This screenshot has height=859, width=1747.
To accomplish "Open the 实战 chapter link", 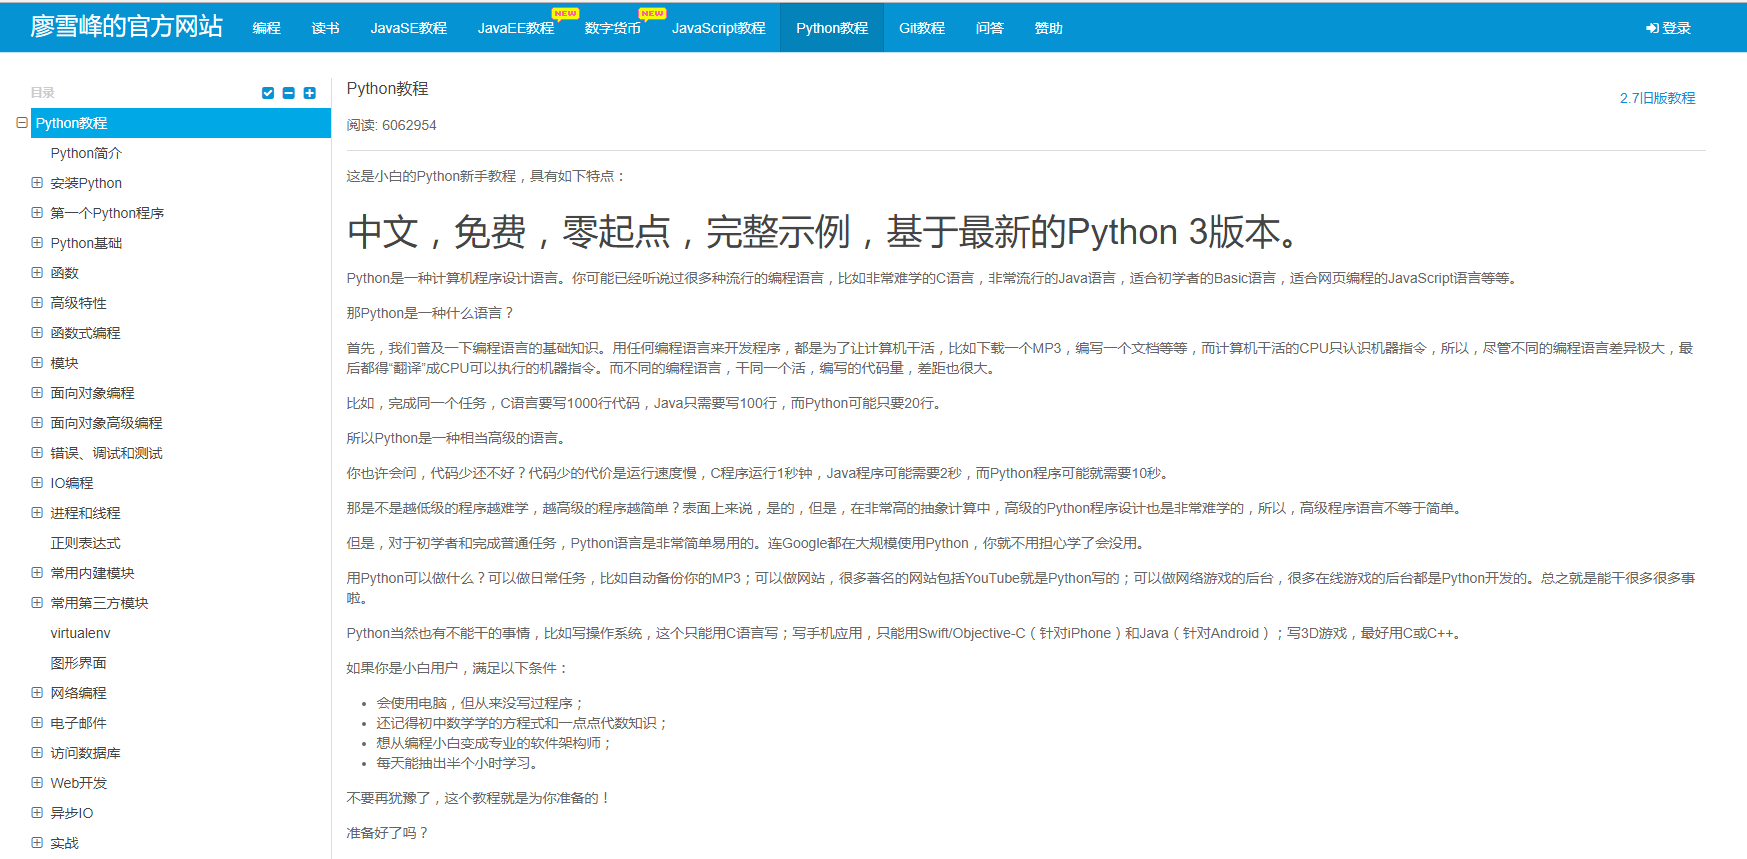I will click(64, 843).
